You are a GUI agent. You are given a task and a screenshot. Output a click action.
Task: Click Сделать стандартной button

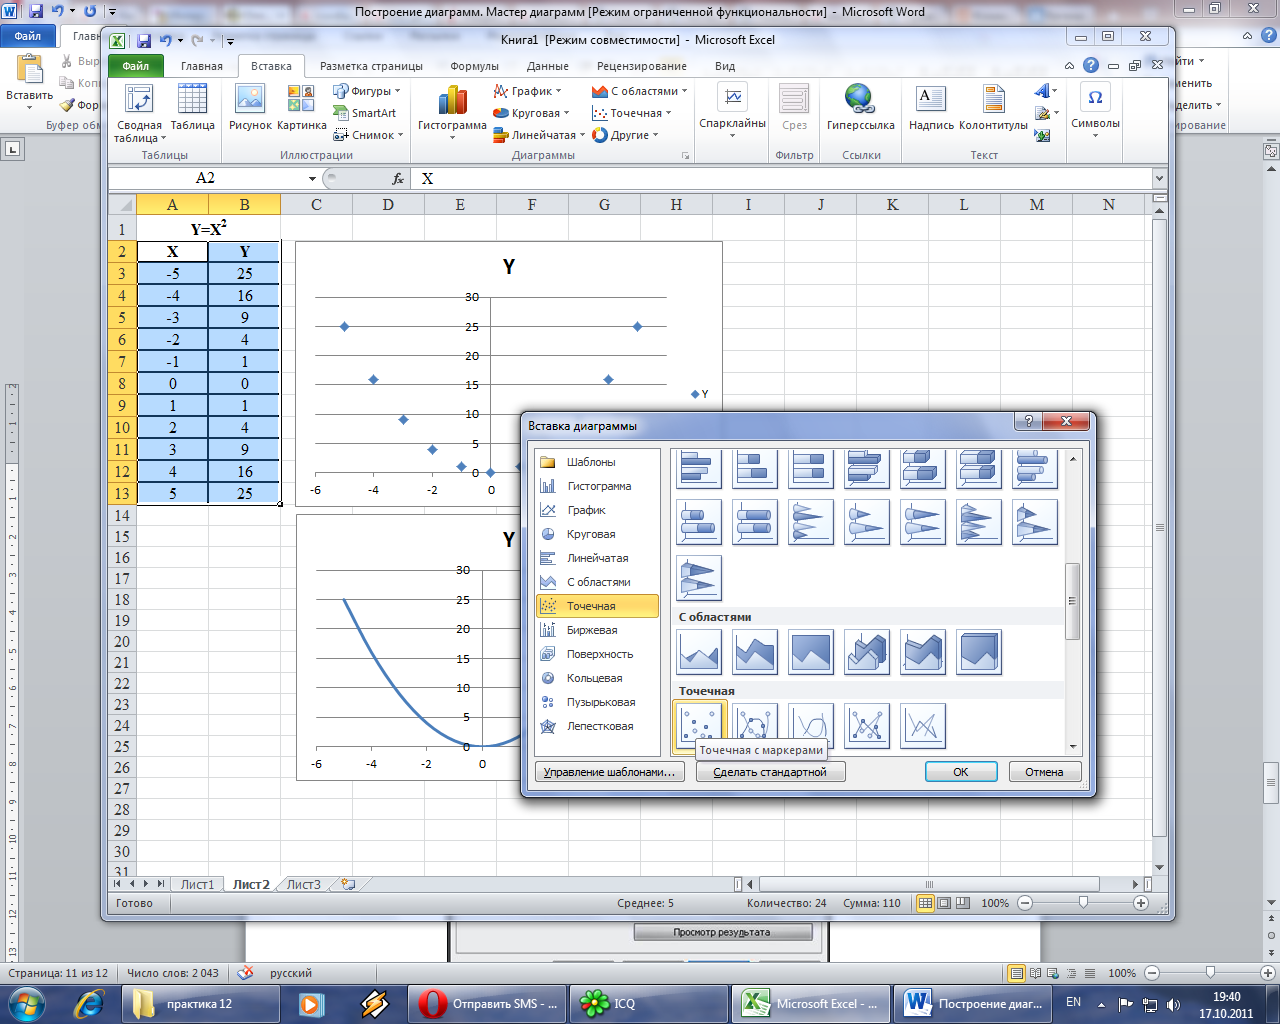770,772
